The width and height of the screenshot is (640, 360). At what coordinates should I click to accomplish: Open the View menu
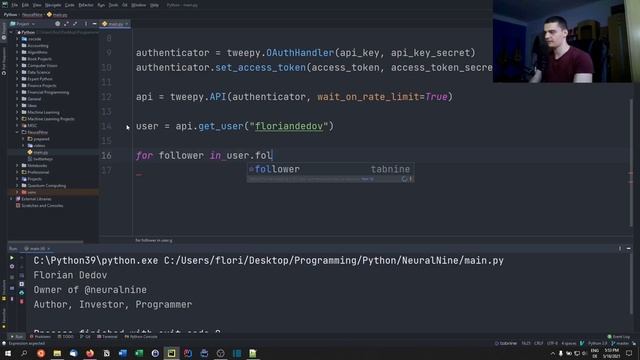point(37,5)
